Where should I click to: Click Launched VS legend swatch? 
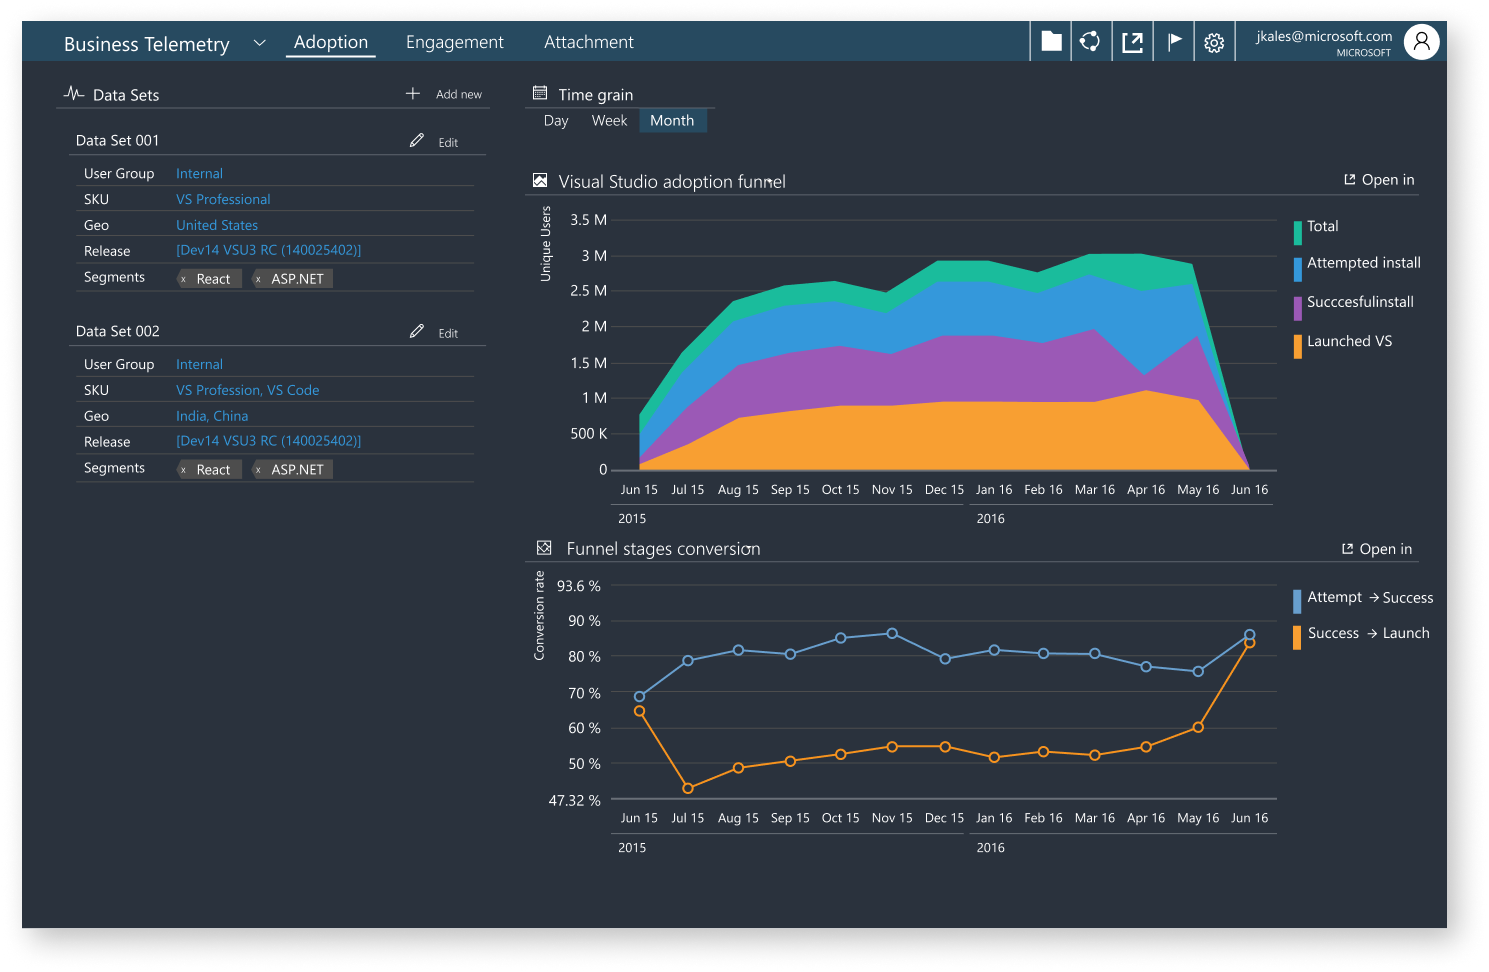point(1297,346)
